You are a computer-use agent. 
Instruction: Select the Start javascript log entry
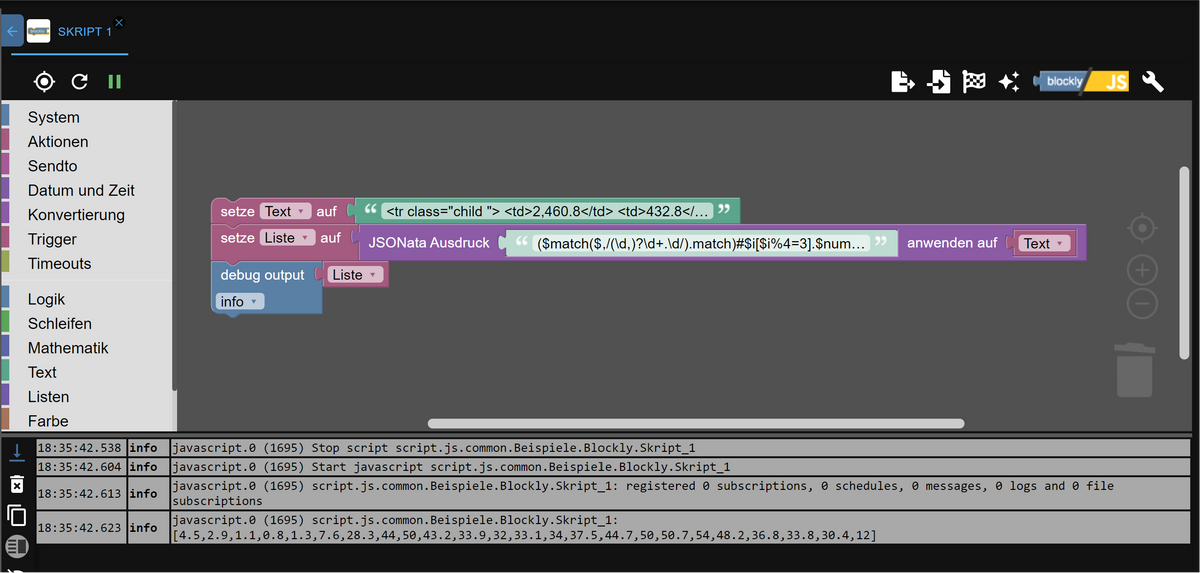tap(614, 466)
